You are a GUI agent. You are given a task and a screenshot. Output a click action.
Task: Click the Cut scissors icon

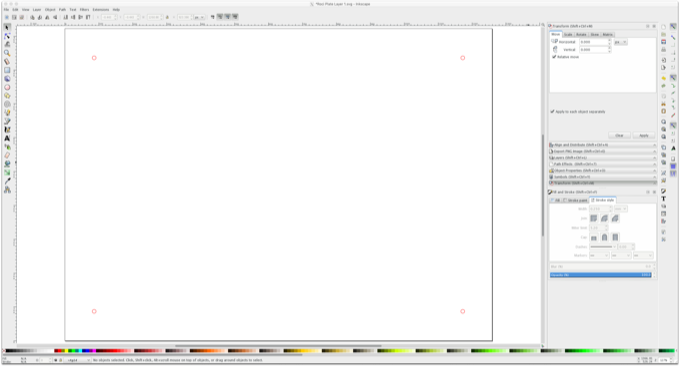664,104
